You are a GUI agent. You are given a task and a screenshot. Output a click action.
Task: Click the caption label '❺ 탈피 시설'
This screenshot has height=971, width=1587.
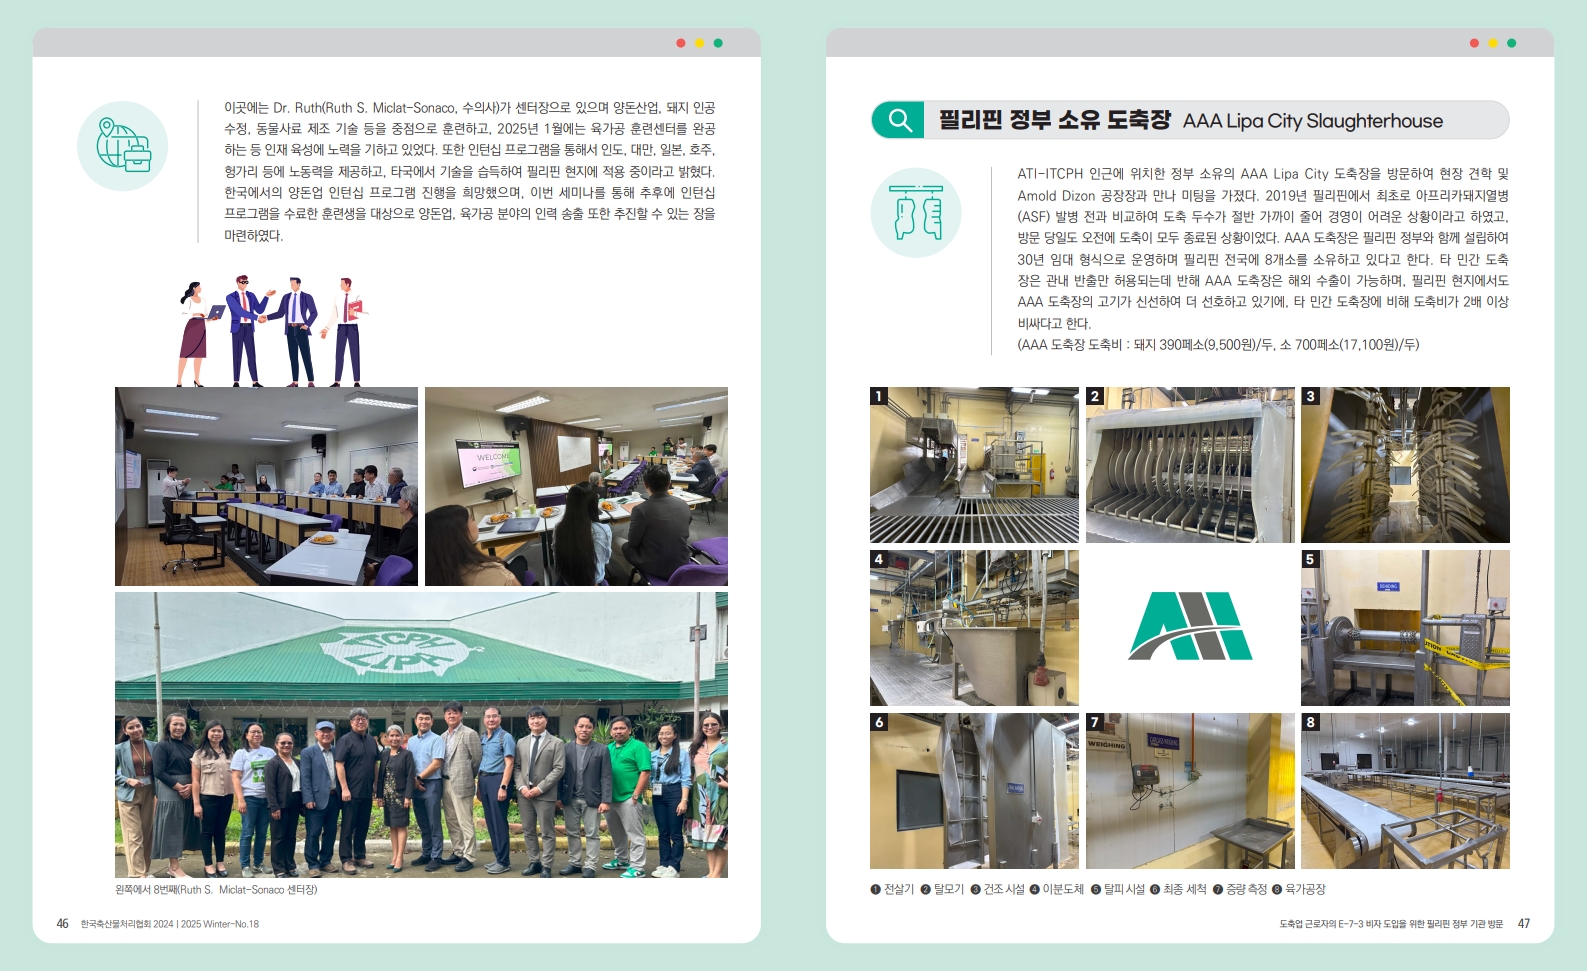click(1117, 889)
